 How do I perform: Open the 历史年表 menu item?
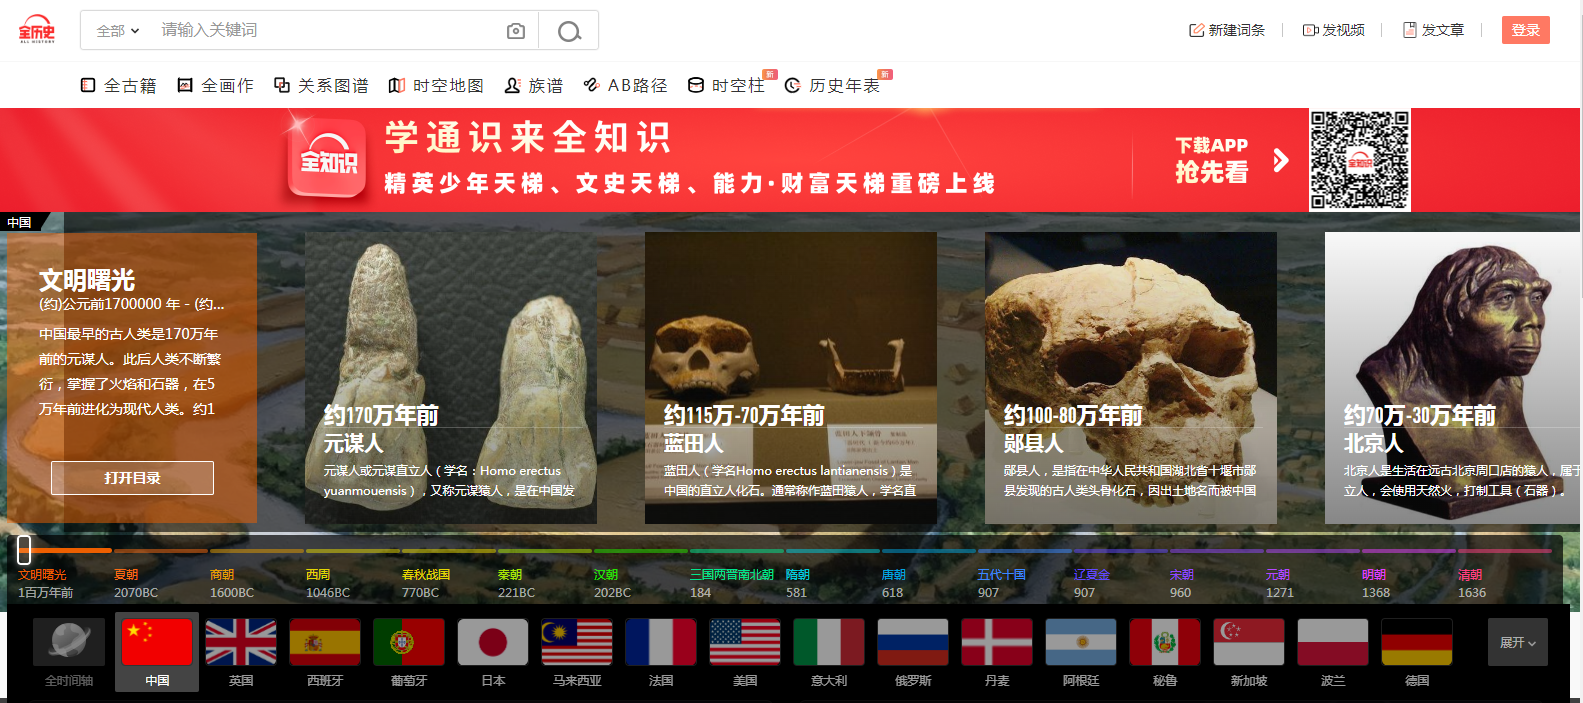(x=833, y=86)
